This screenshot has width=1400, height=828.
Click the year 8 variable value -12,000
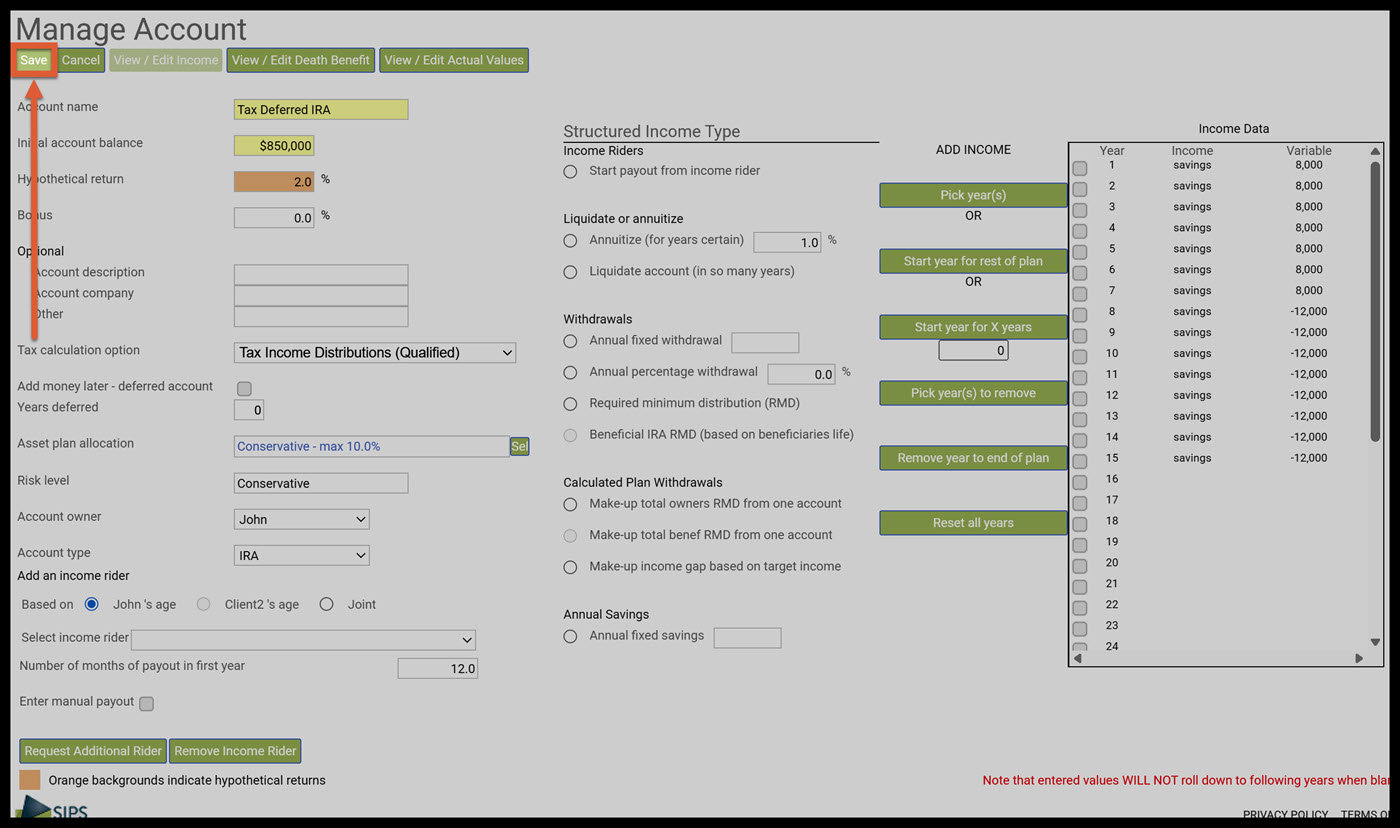tap(1309, 312)
